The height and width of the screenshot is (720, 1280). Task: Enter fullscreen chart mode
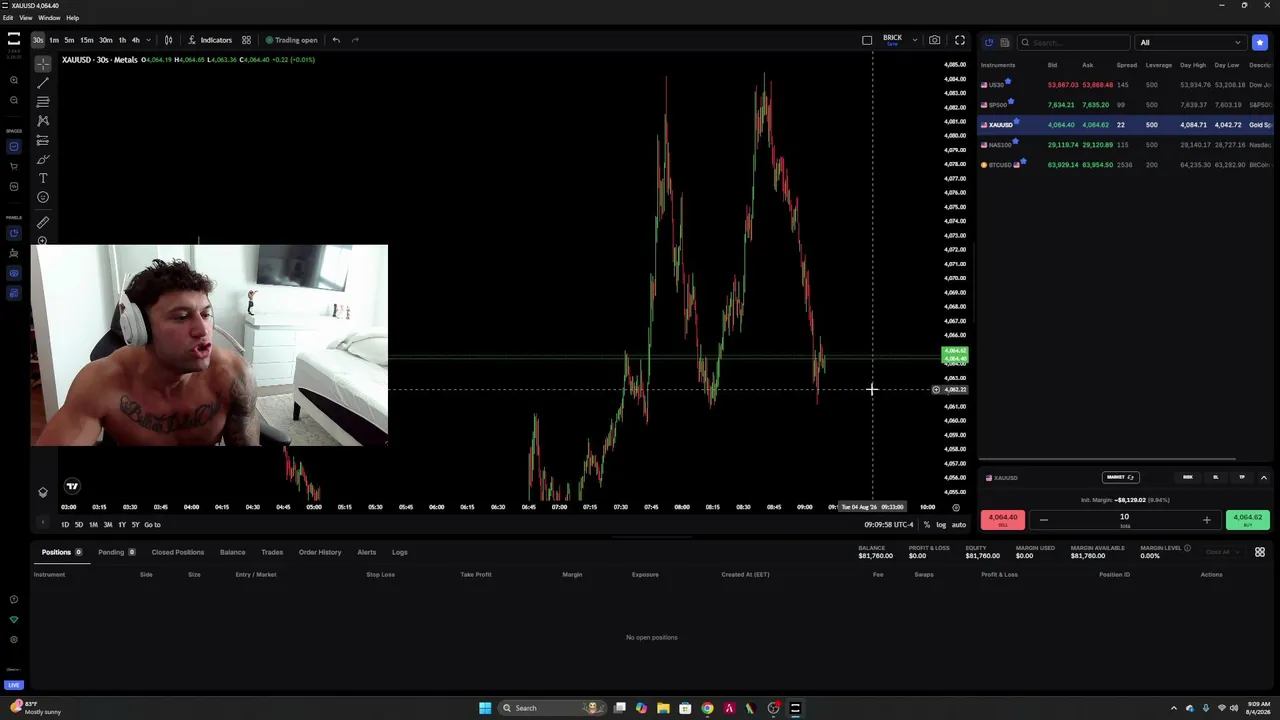(x=960, y=40)
